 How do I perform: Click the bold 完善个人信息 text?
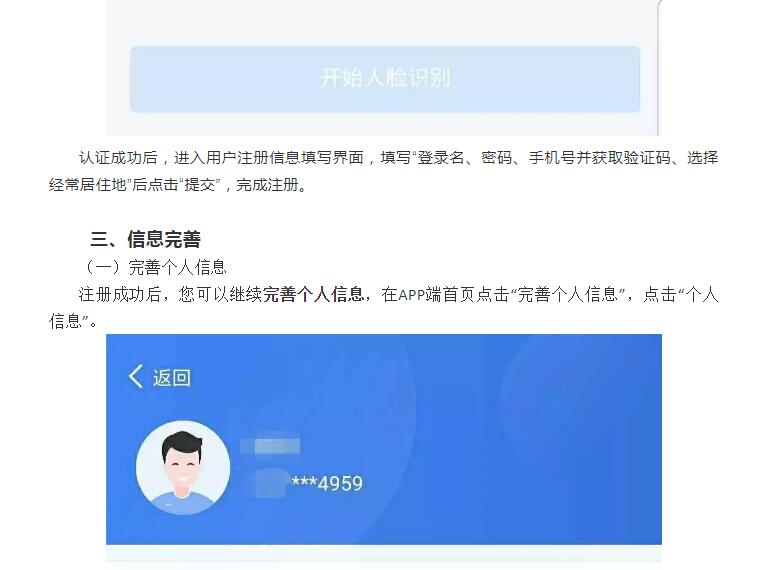click(313, 294)
